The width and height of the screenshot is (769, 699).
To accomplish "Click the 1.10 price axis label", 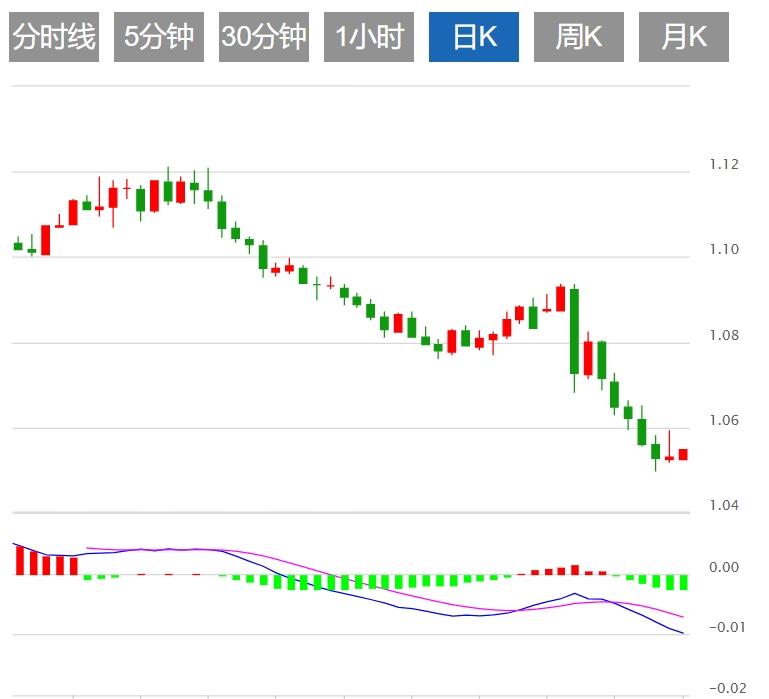I will [723, 250].
